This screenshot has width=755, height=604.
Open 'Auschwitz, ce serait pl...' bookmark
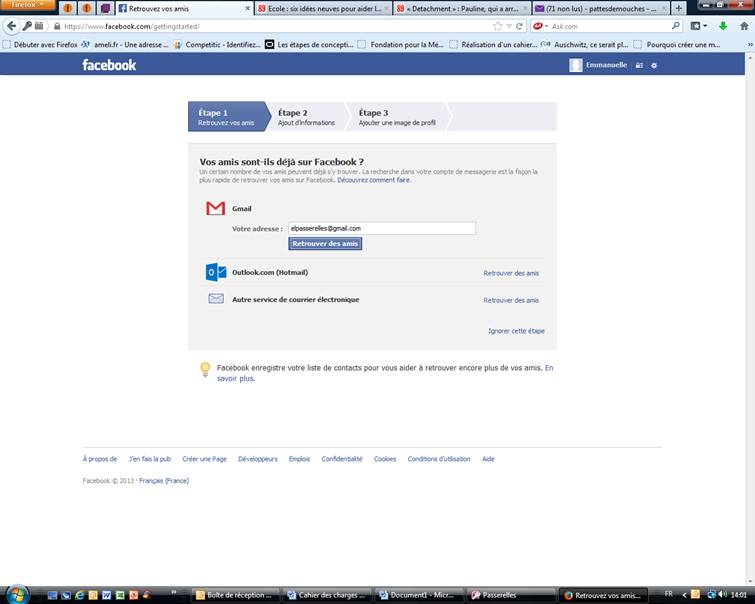[x=585, y=45]
